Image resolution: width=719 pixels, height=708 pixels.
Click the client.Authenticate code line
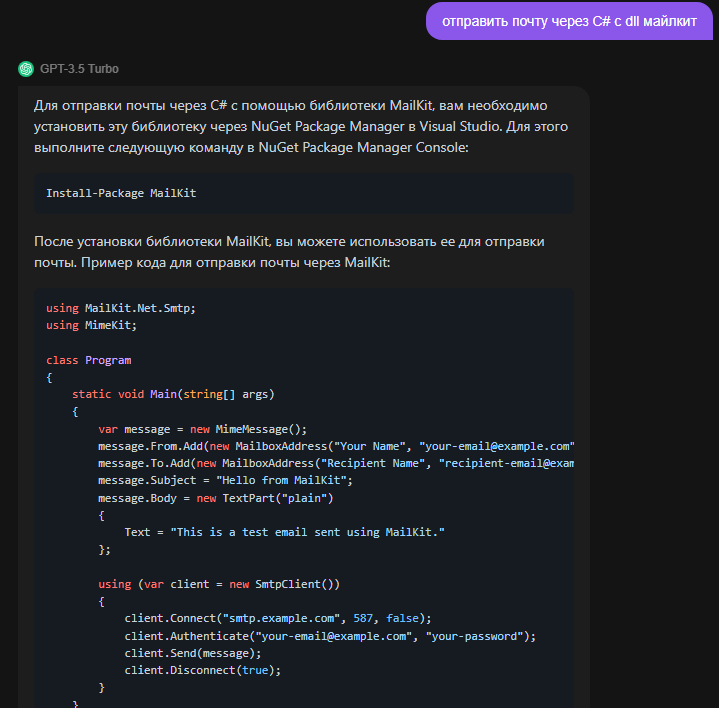click(330, 636)
